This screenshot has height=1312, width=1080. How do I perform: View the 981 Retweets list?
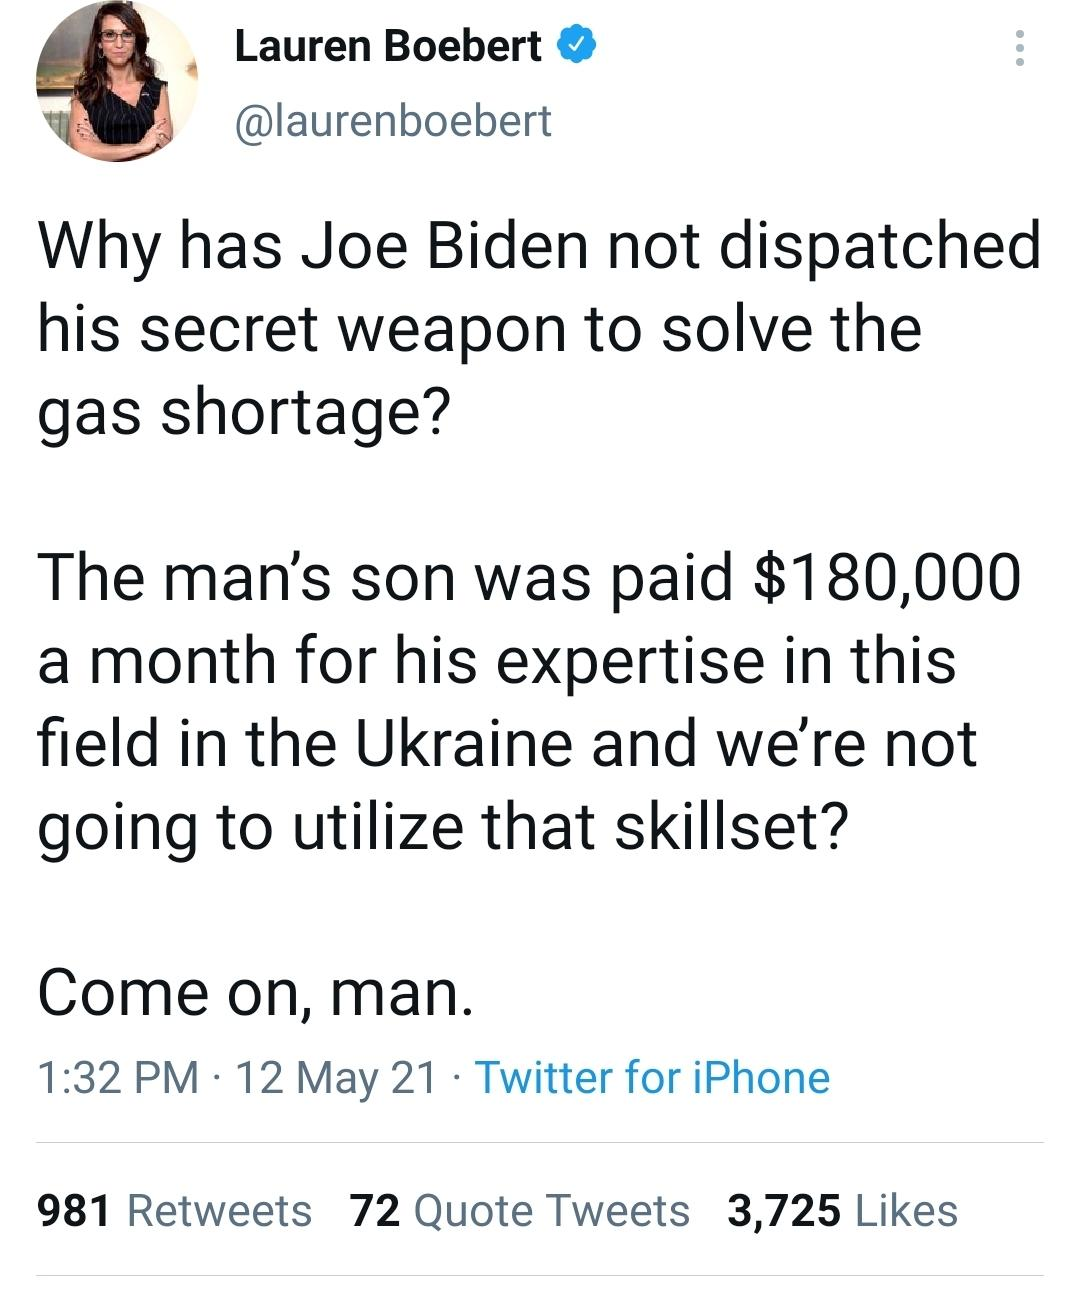(x=175, y=1210)
